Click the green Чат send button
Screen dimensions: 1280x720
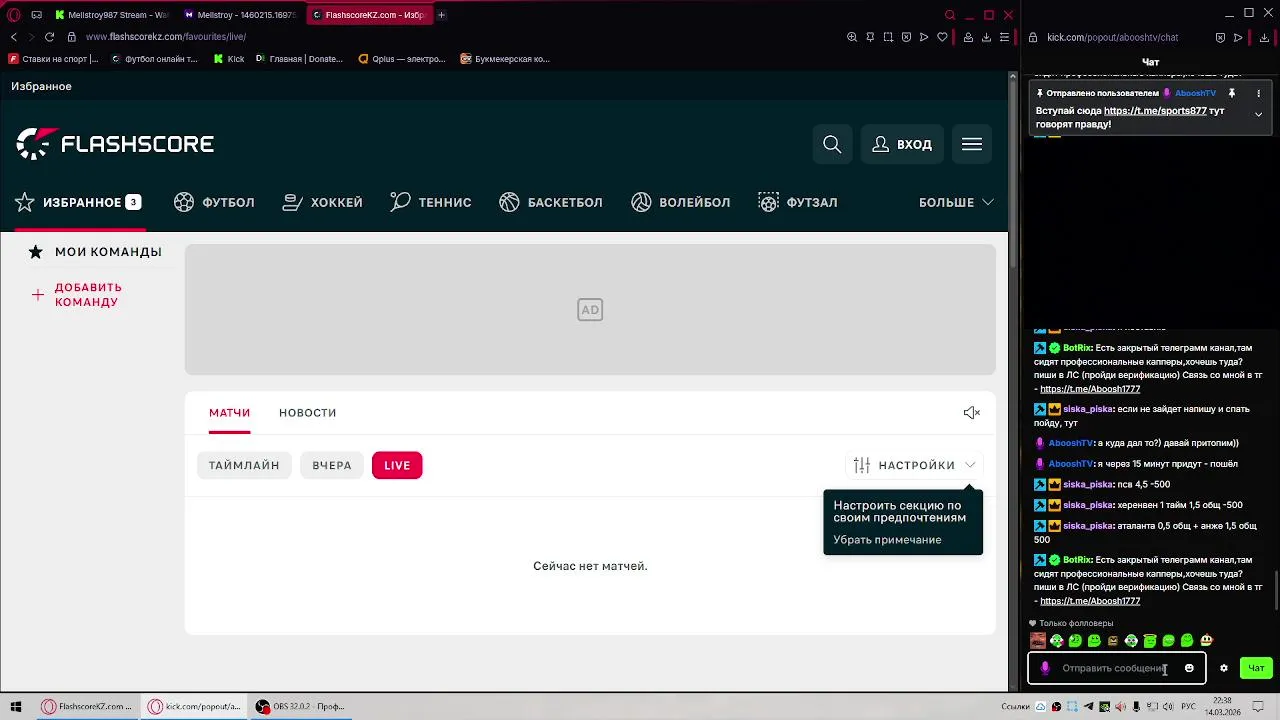1256,668
